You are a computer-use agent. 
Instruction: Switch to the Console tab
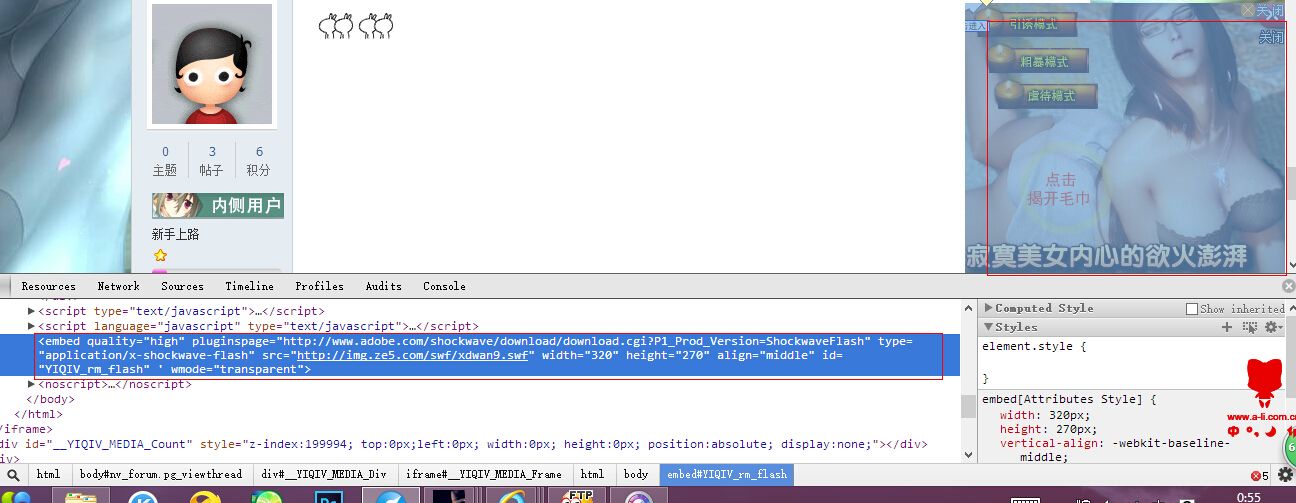tap(444, 286)
